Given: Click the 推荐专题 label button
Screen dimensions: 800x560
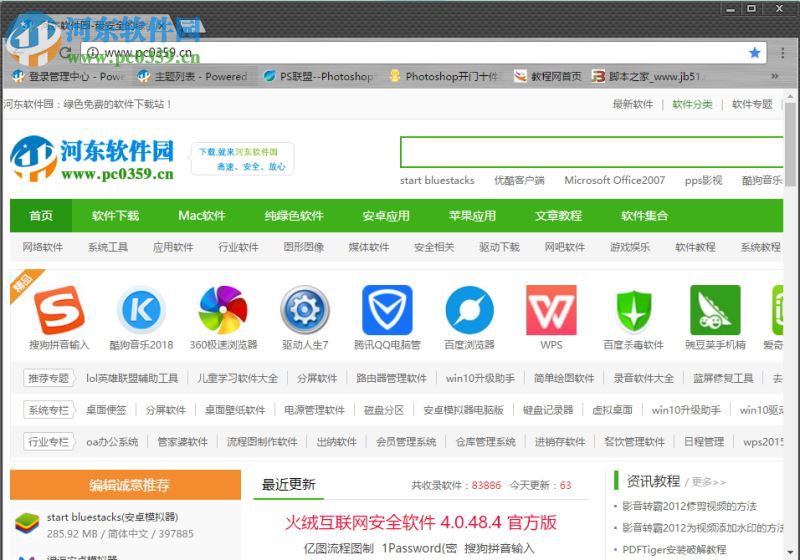Looking at the screenshot, I should pos(49,378).
